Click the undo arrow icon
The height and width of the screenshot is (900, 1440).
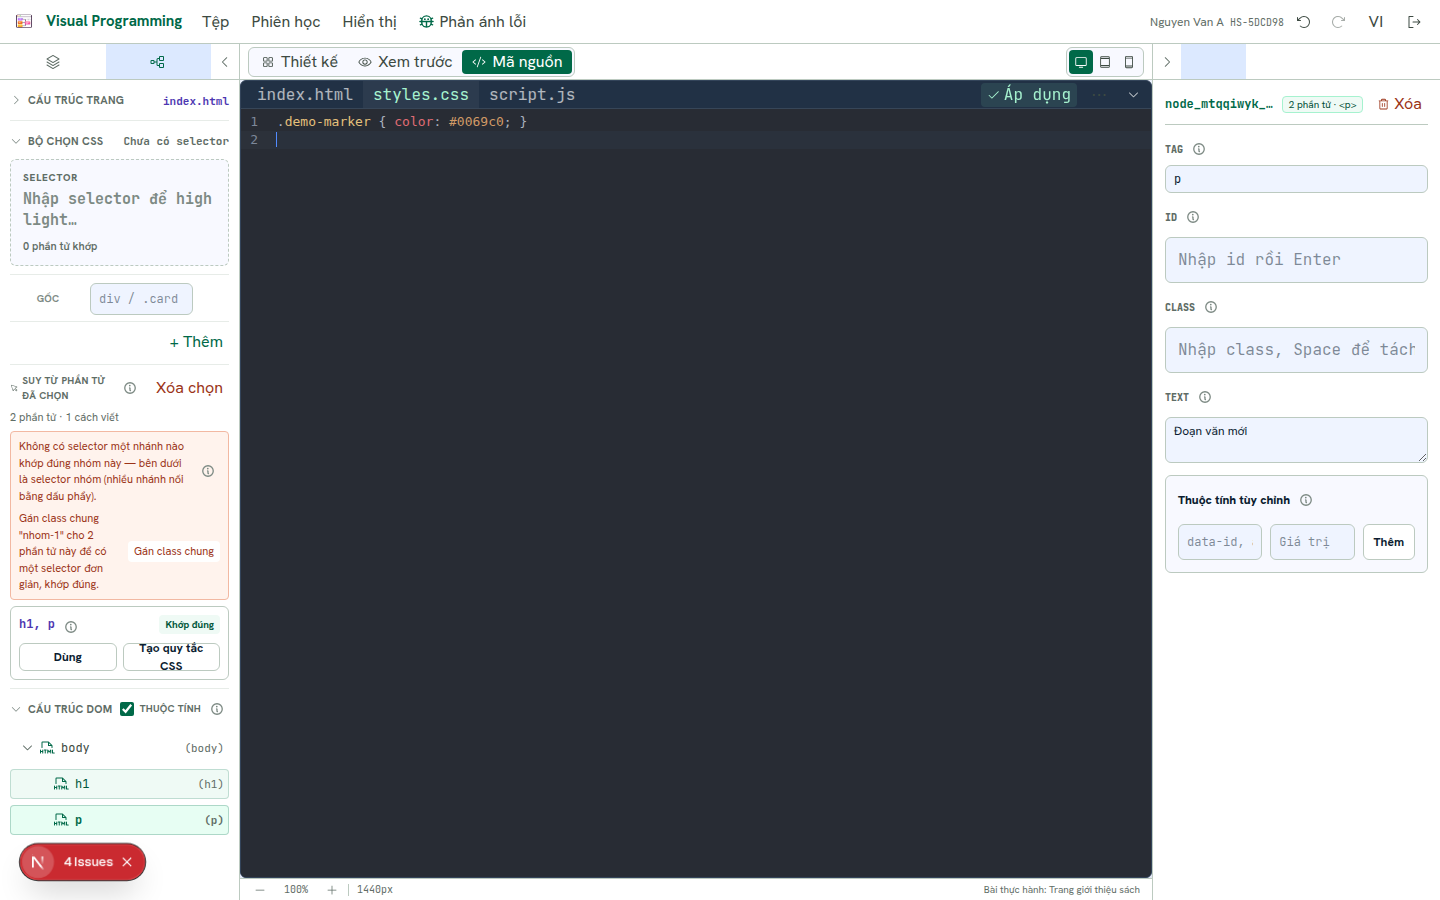(1304, 22)
